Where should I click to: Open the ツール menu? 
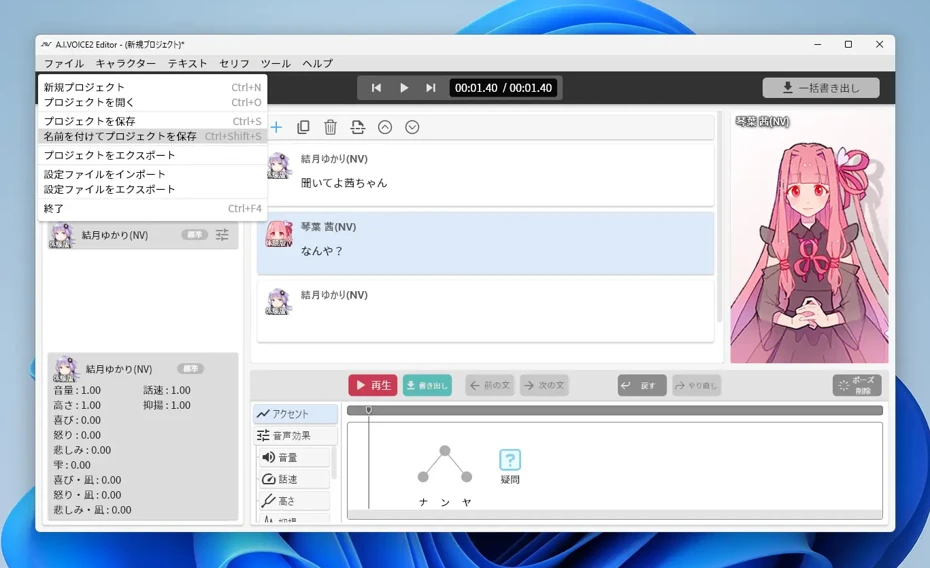(276, 63)
